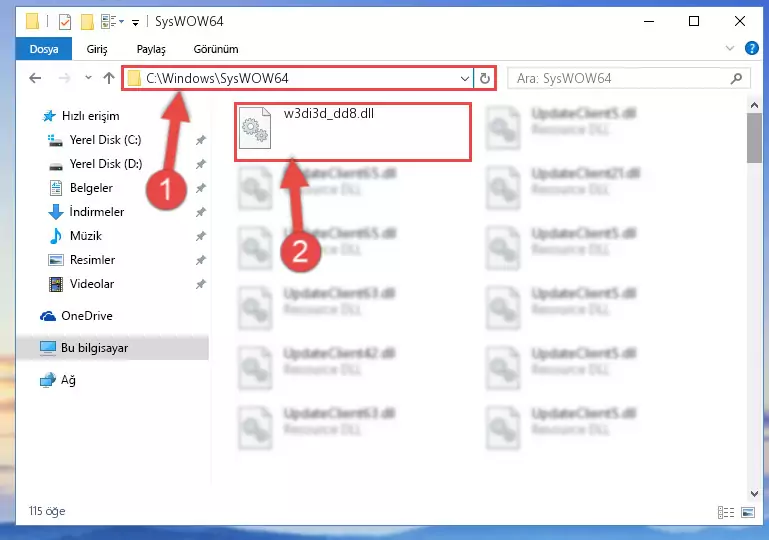This screenshot has height=540, width=769.
Task: Refresh the SysWOW64 folder view
Action: pyautogui.click(x=485, y=78)
